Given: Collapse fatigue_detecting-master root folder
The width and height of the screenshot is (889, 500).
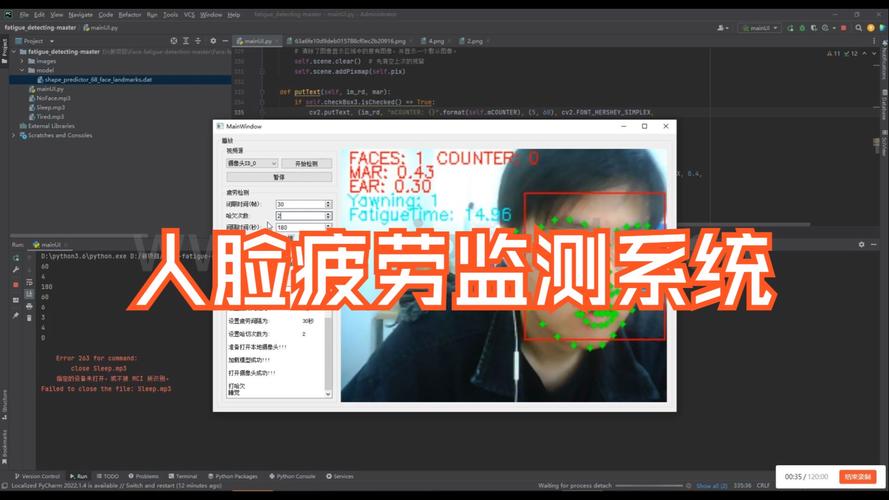Looking at the screenshot, I should tap(14, 52).
